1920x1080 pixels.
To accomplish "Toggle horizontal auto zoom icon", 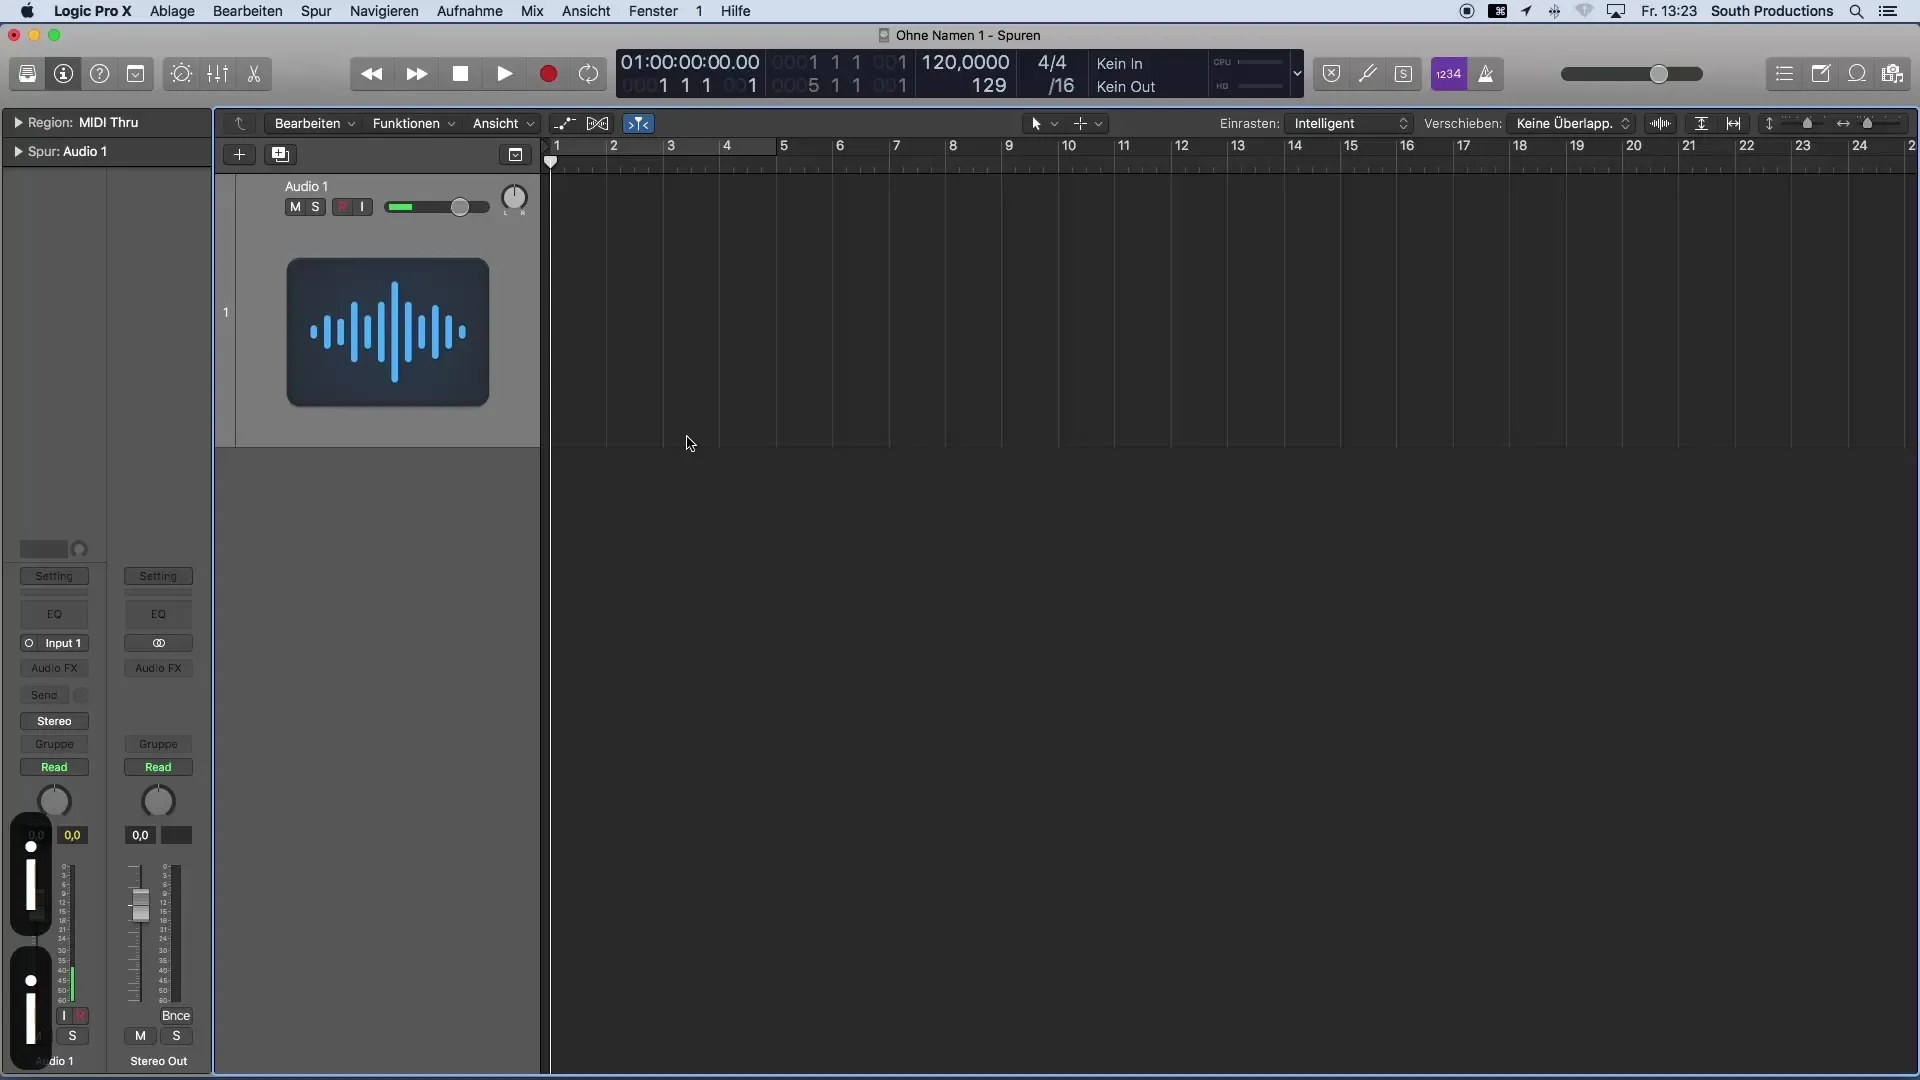I will 1734,124.
